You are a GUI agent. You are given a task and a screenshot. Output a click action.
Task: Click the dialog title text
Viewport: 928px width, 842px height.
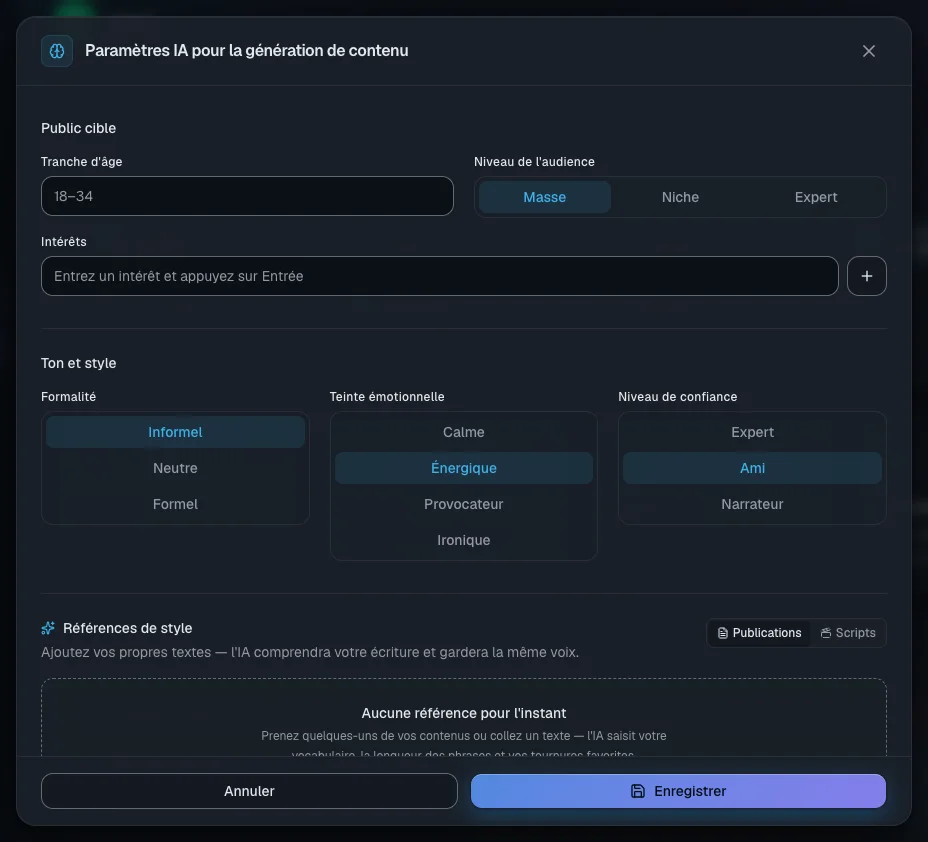point(246,51)
